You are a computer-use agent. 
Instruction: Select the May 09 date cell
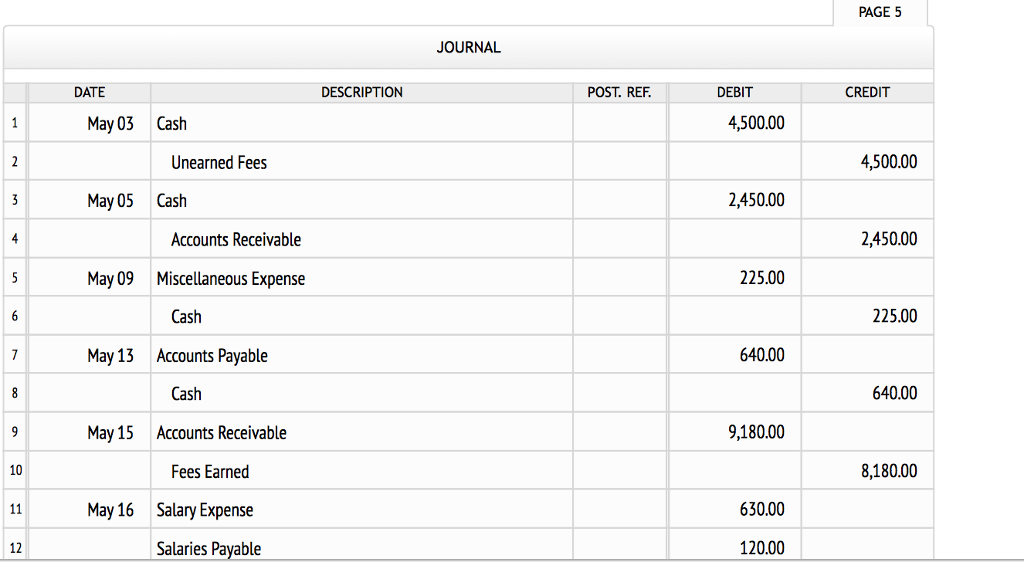click(89, 277)
